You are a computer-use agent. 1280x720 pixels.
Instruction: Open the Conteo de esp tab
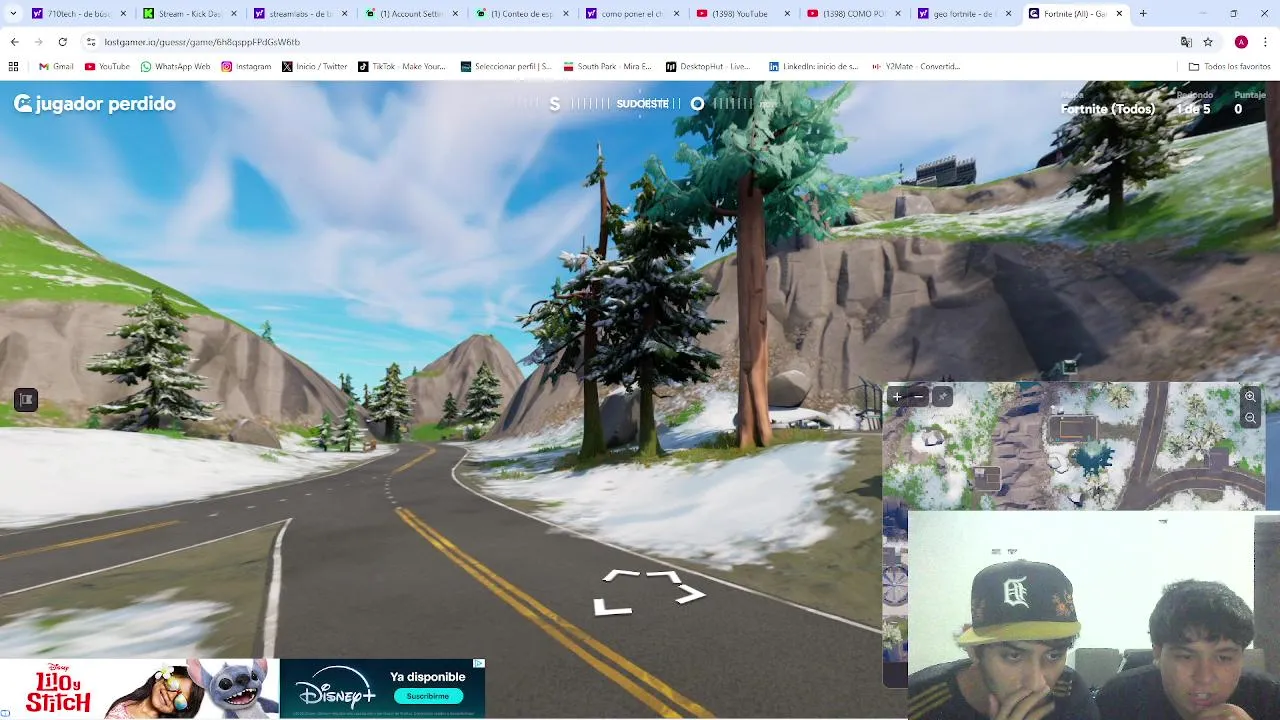[521, 14]
